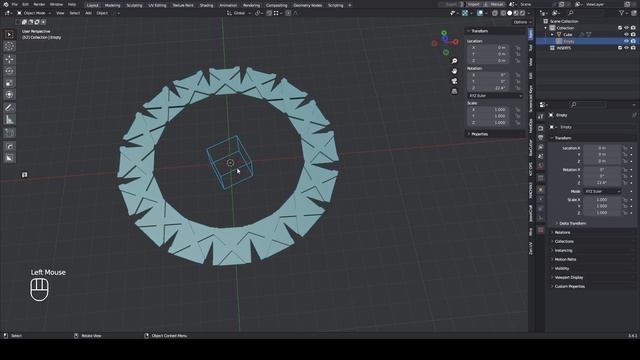Open the outliner filter funnel
This screenshot has height=360, width=640.
[622, 13]
